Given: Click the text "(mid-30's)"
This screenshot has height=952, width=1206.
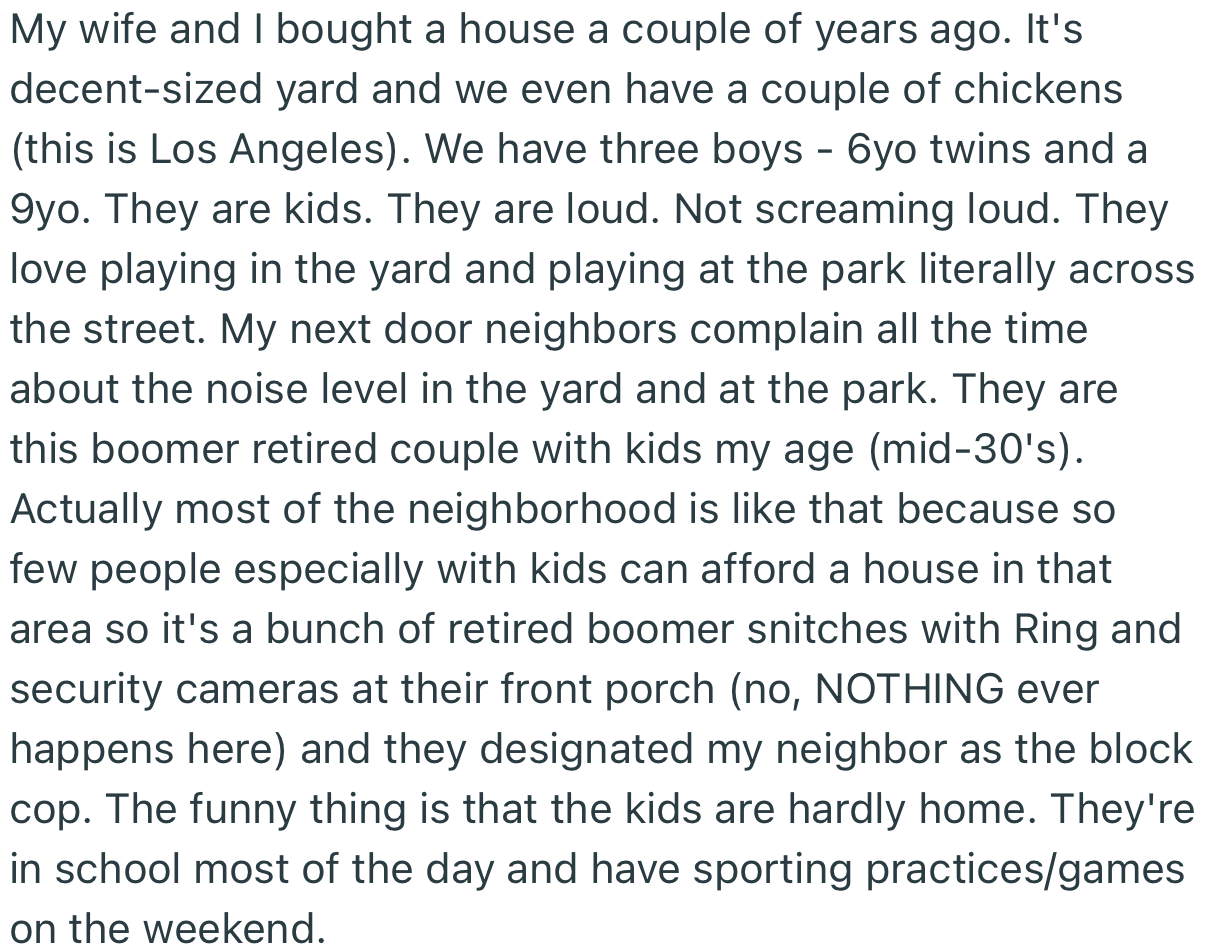Looking at the screenshot, I should (x=977, y=449).
